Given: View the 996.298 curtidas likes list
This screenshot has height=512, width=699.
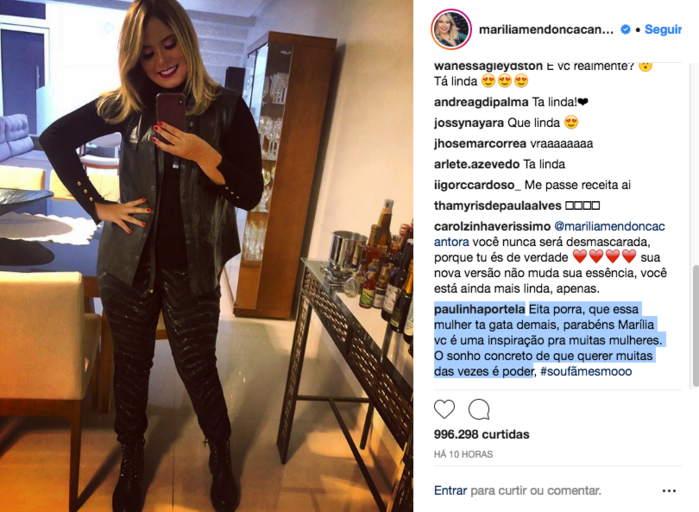Looking at the screenshot, I should coord(481,434).
